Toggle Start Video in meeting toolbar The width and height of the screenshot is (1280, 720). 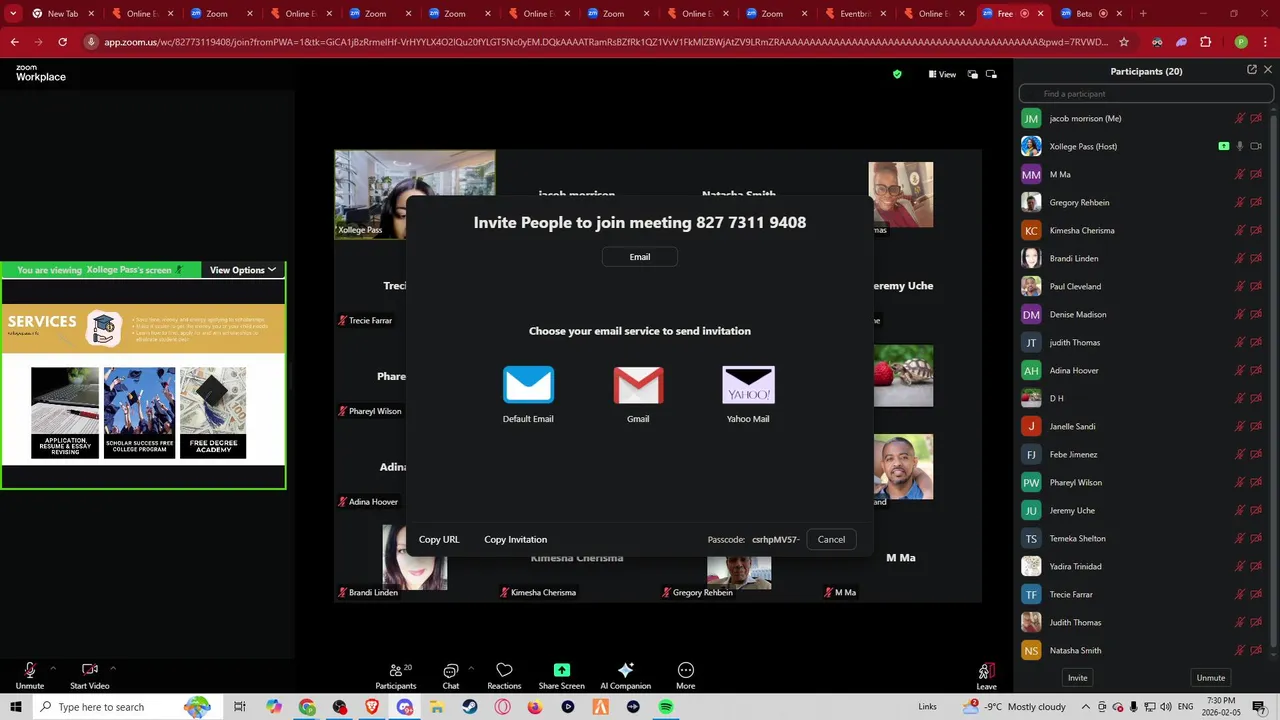coord(89,674)
